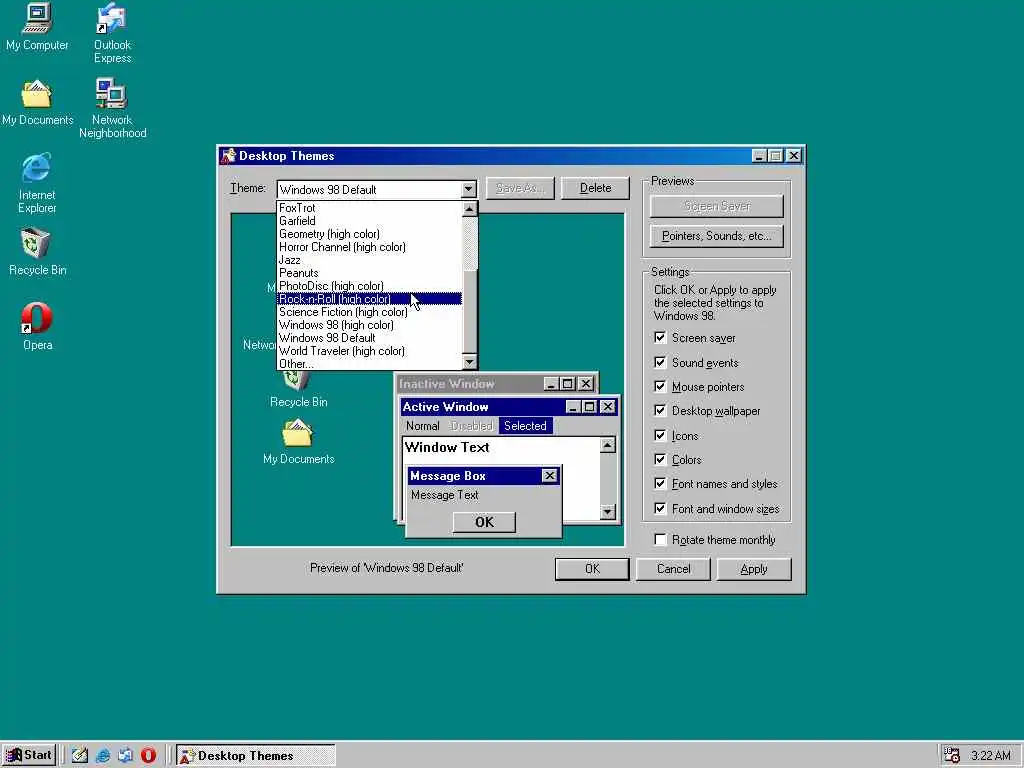Click preview window scroll down arrow

607,512
